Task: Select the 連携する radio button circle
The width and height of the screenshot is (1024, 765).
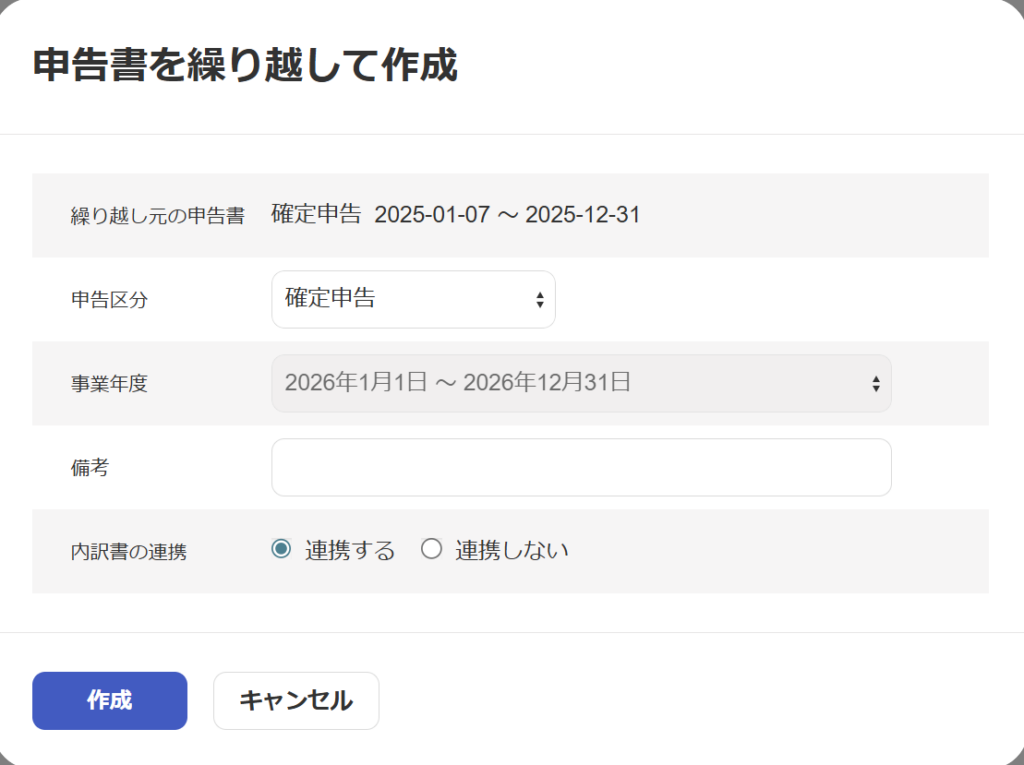Action: [281, 549]
